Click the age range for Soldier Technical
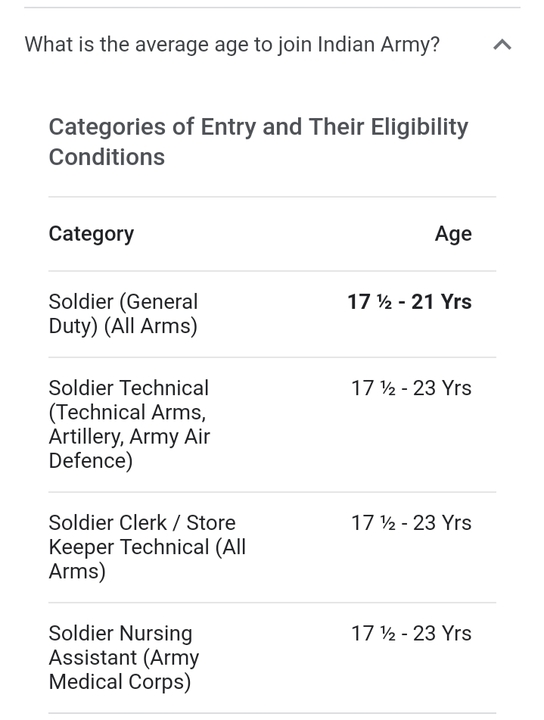The height and width of the screenshot is (720, 544). pos(411,388)
